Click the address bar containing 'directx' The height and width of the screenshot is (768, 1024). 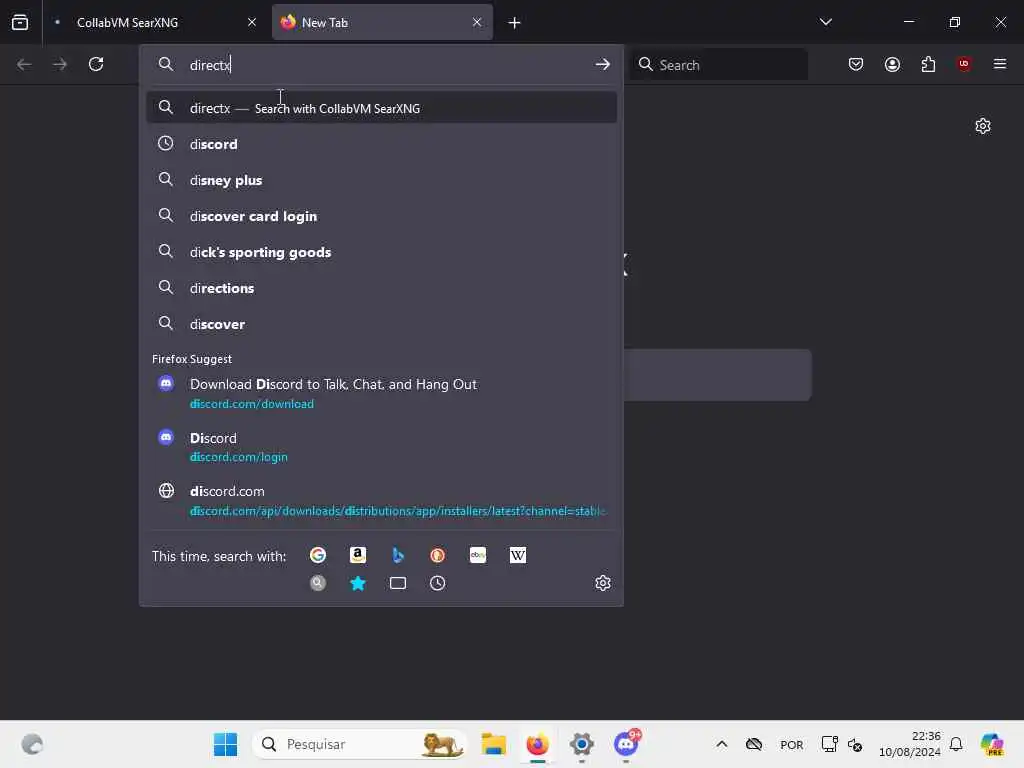[381, 65]
